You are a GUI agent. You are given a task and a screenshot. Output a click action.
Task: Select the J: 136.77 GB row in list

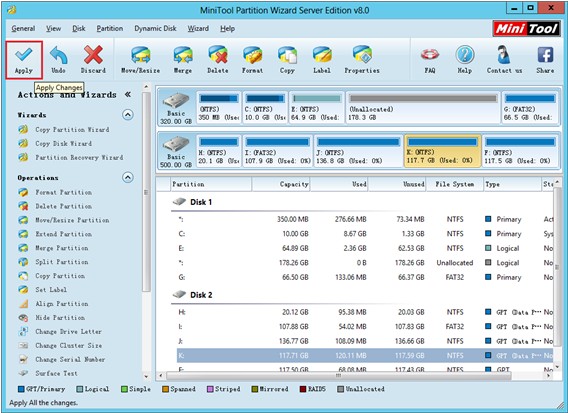pos(365,341)
